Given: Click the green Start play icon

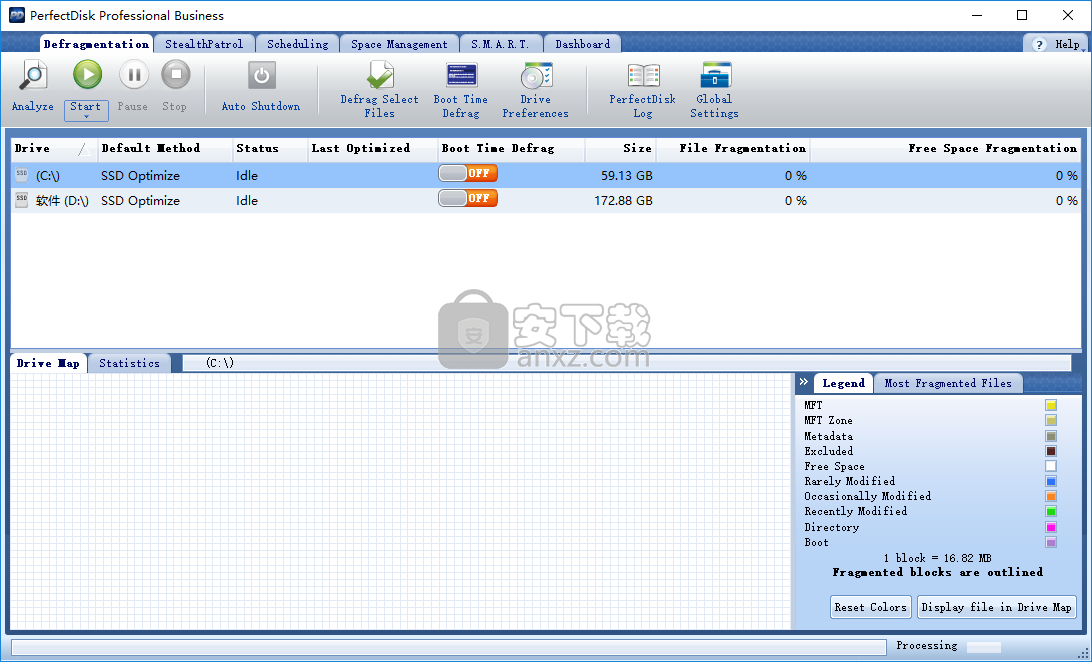Looking at the screenshot, I should point(87,74).
